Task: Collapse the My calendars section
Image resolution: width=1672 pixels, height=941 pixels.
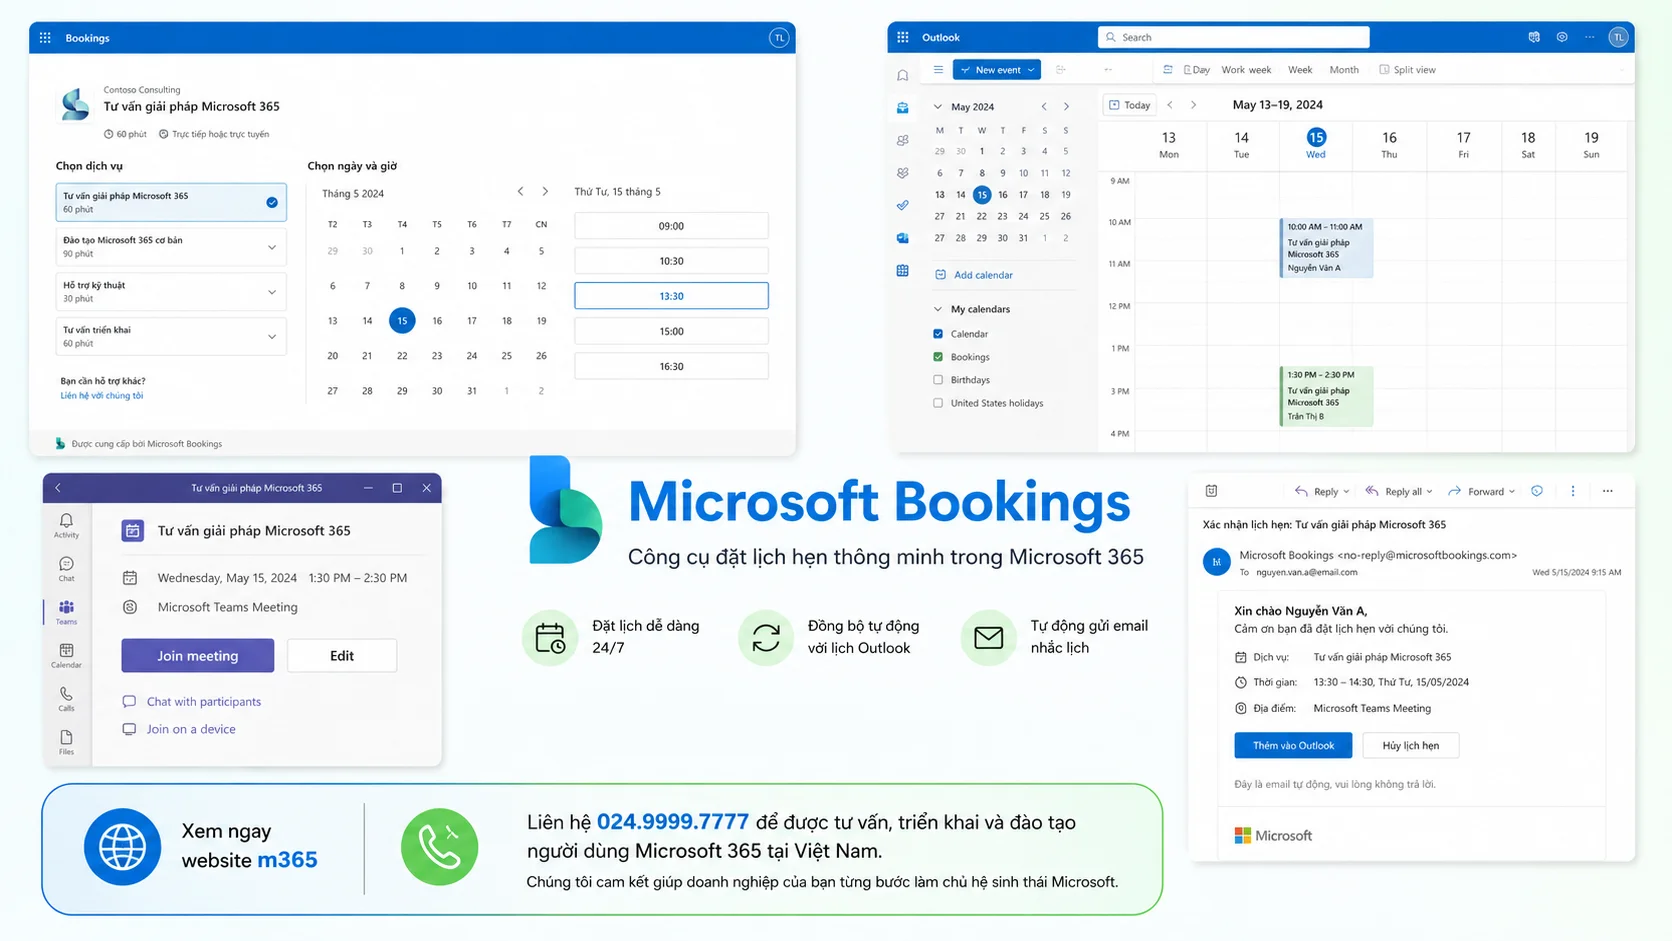Action: point(938,309)
